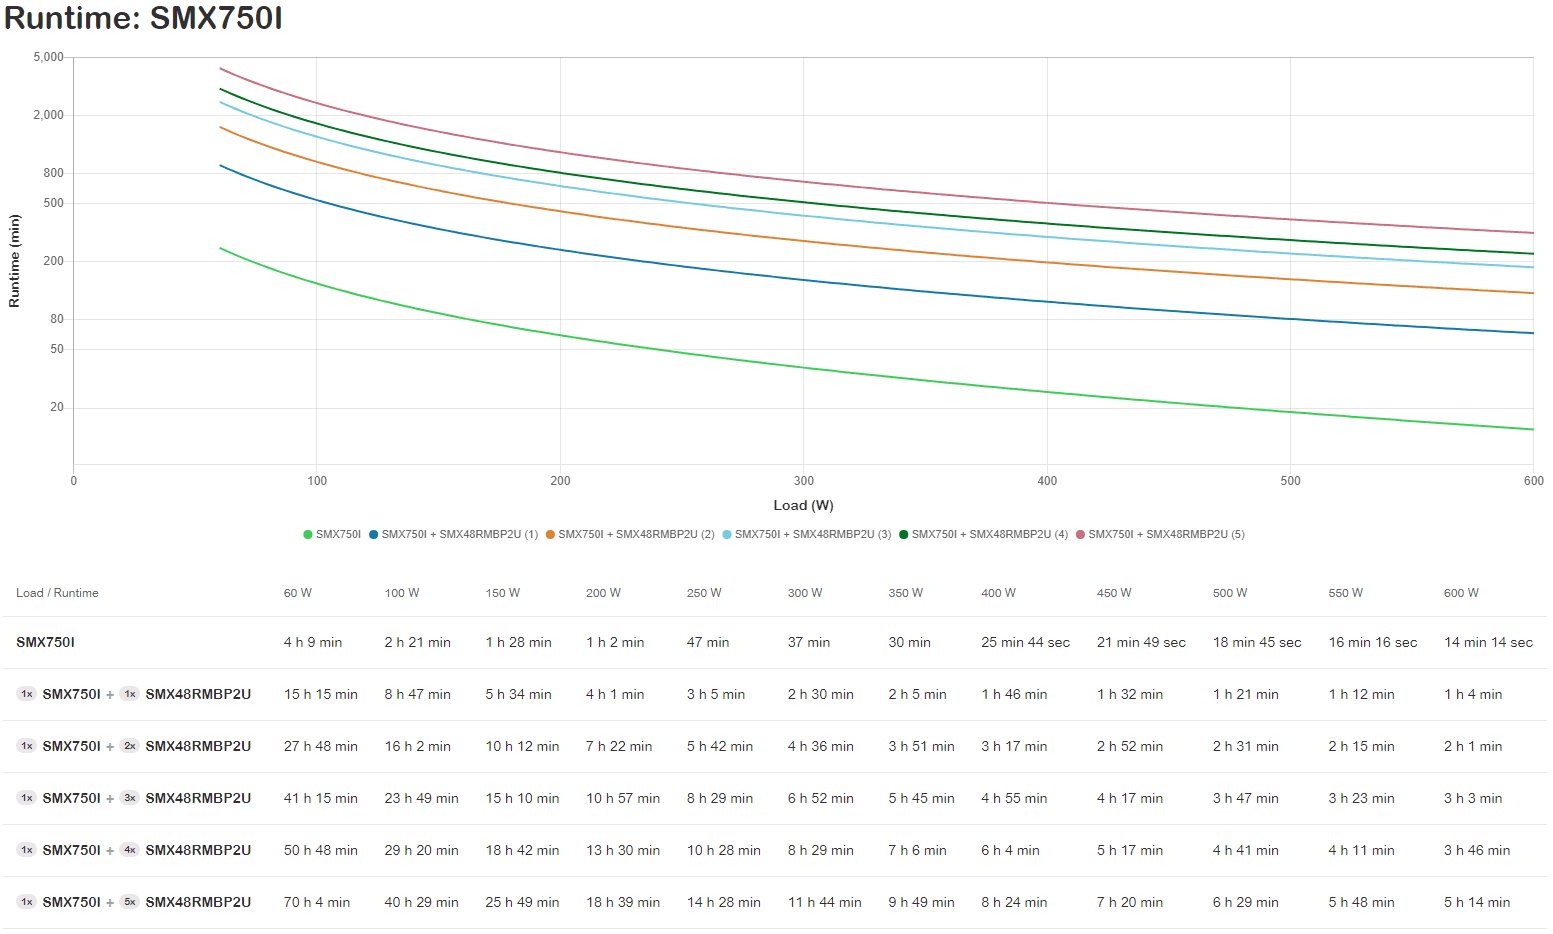
Task: Click the 5,000 y-axis tick label
Action: tap(48, 57)
